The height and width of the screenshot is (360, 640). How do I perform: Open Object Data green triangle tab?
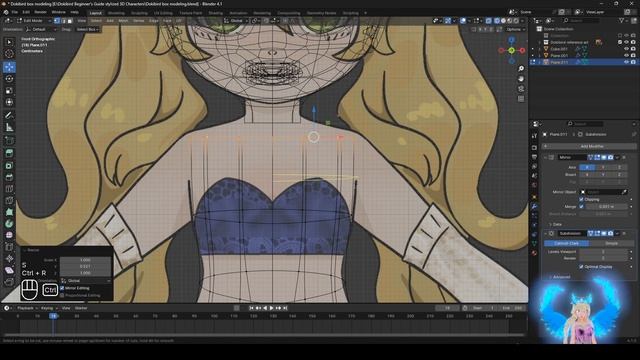pyautogui.click(x=534, y=244)
